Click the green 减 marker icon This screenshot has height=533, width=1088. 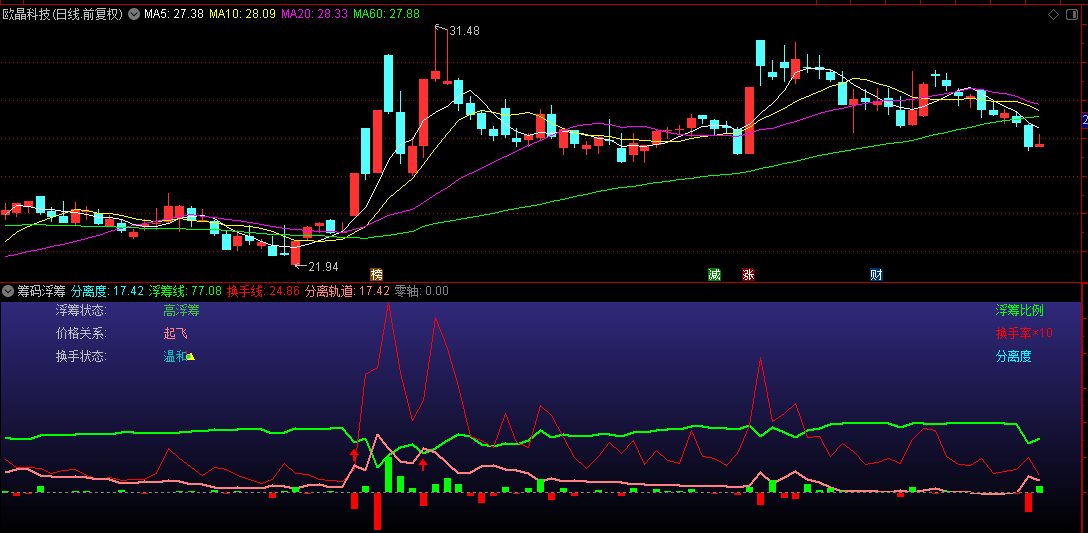[714, 274]
